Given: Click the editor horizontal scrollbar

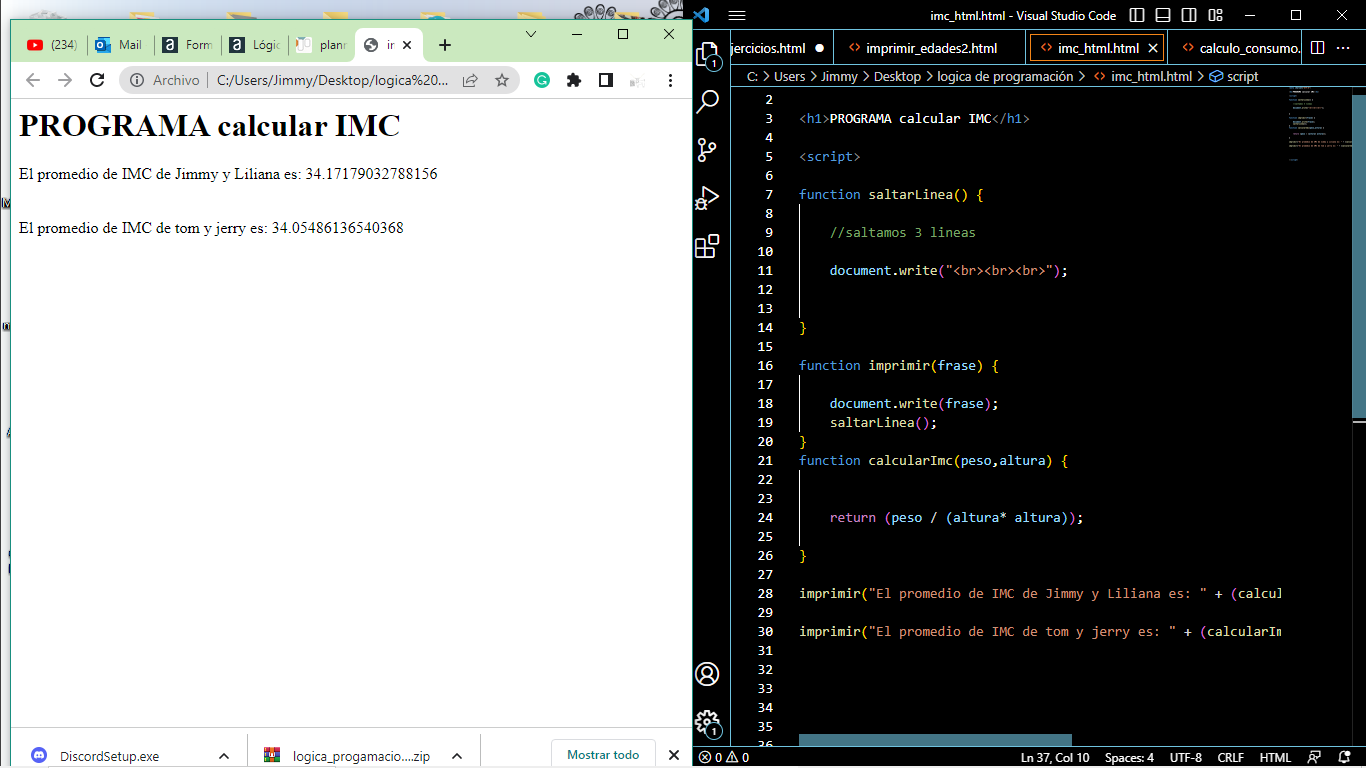Looking at the screenshot, I should point(935,740).
